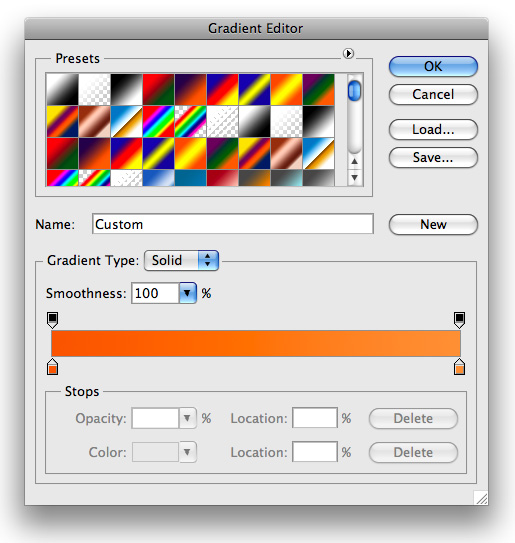Click the dialog resize grip corner
515x543 pixels.
tap(481, 498)
